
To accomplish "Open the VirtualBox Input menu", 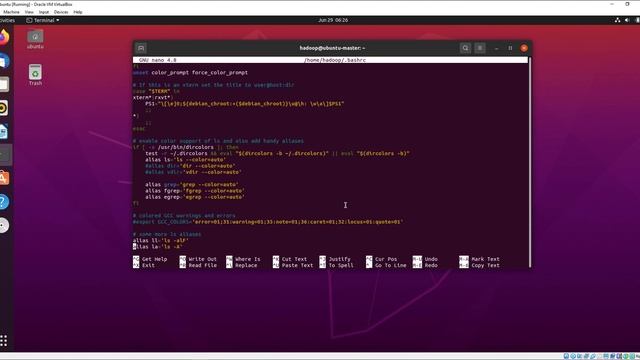I will click(44, 12).
